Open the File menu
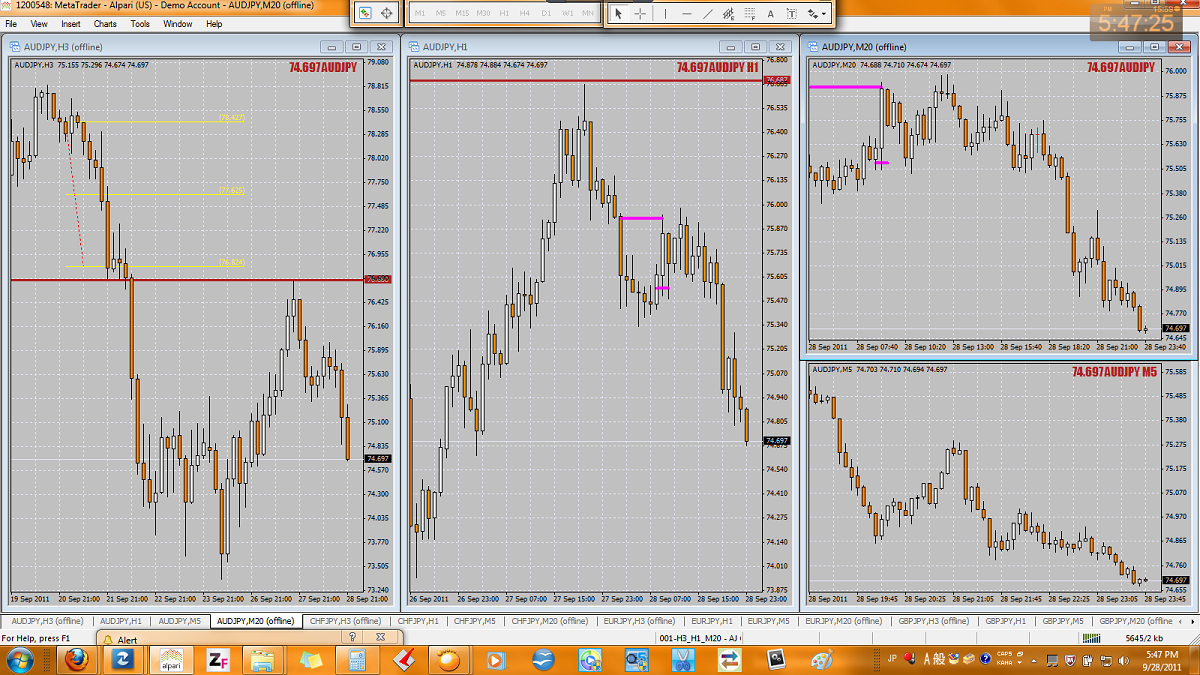Screen dimensions: 1200x675 11,23
